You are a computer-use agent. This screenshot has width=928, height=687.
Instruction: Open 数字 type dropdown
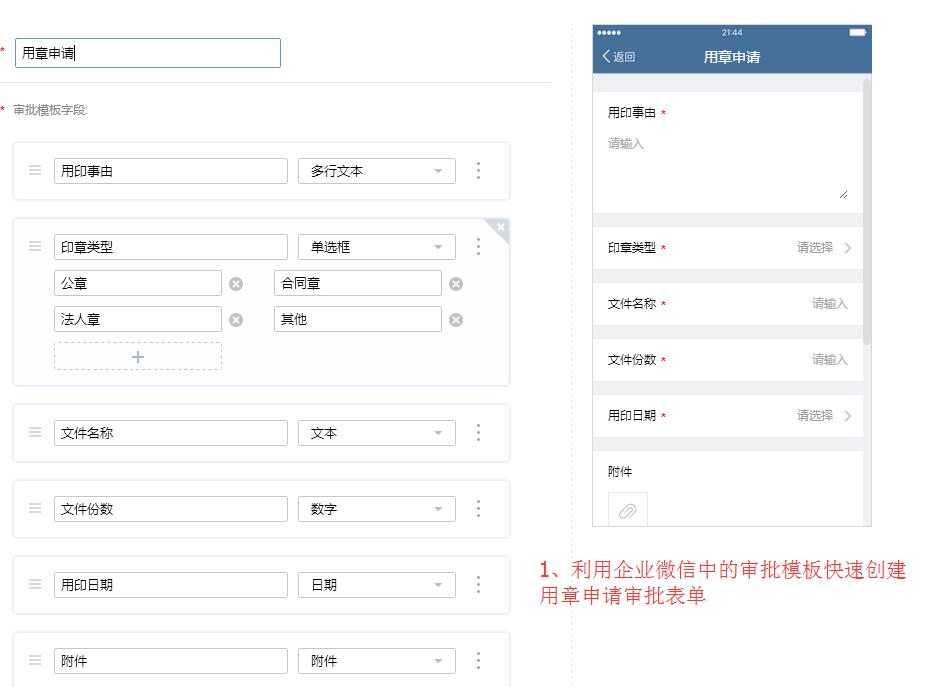[376, 509]
